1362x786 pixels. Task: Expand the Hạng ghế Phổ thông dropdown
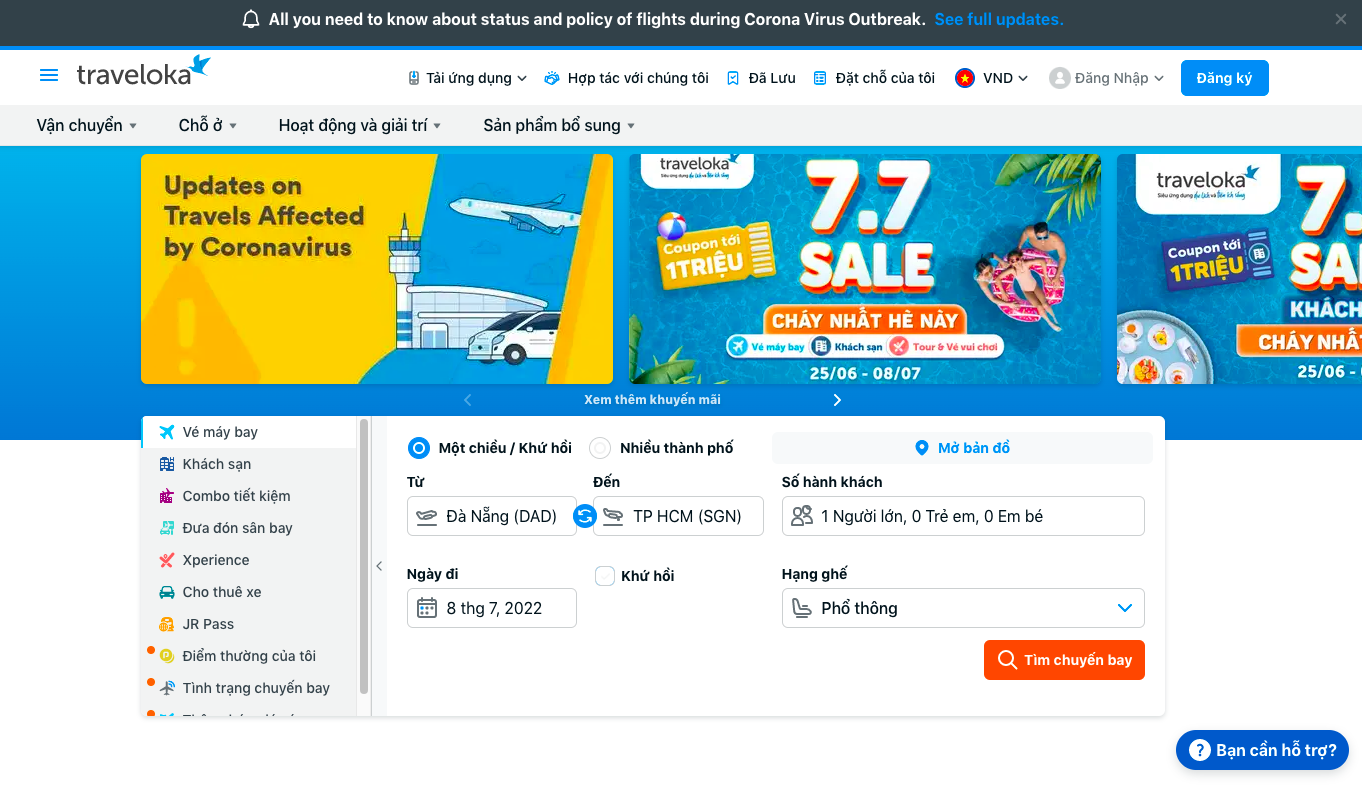point(963,608)
